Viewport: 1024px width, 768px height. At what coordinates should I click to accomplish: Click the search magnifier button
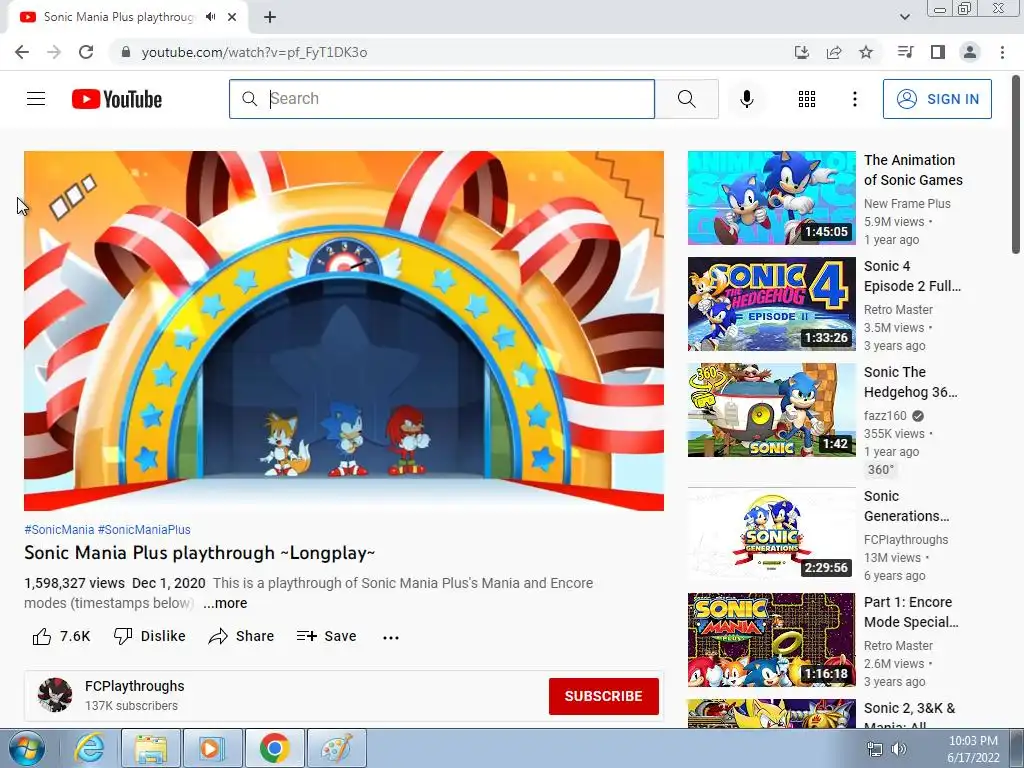(x=686, y=99)
